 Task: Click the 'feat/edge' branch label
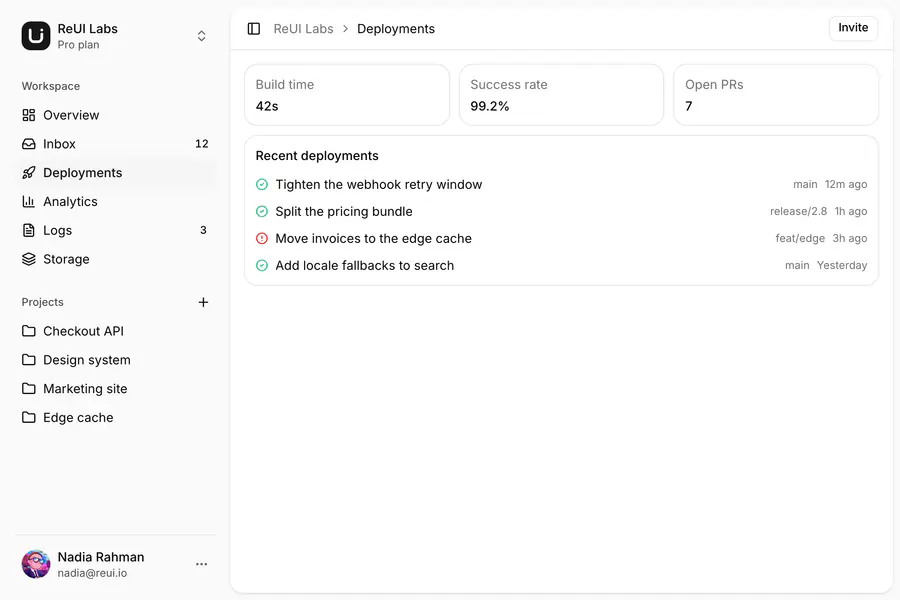click(x=800, y=238)
